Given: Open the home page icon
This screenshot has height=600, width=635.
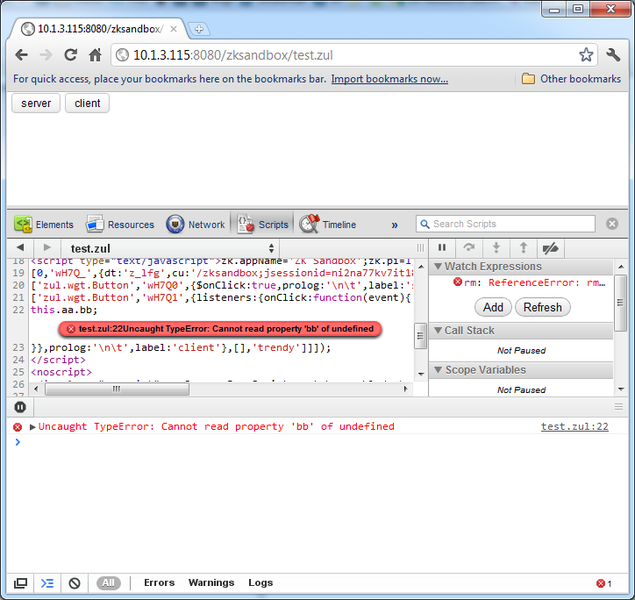Looking at the screenshot, I should coord(95,55).
